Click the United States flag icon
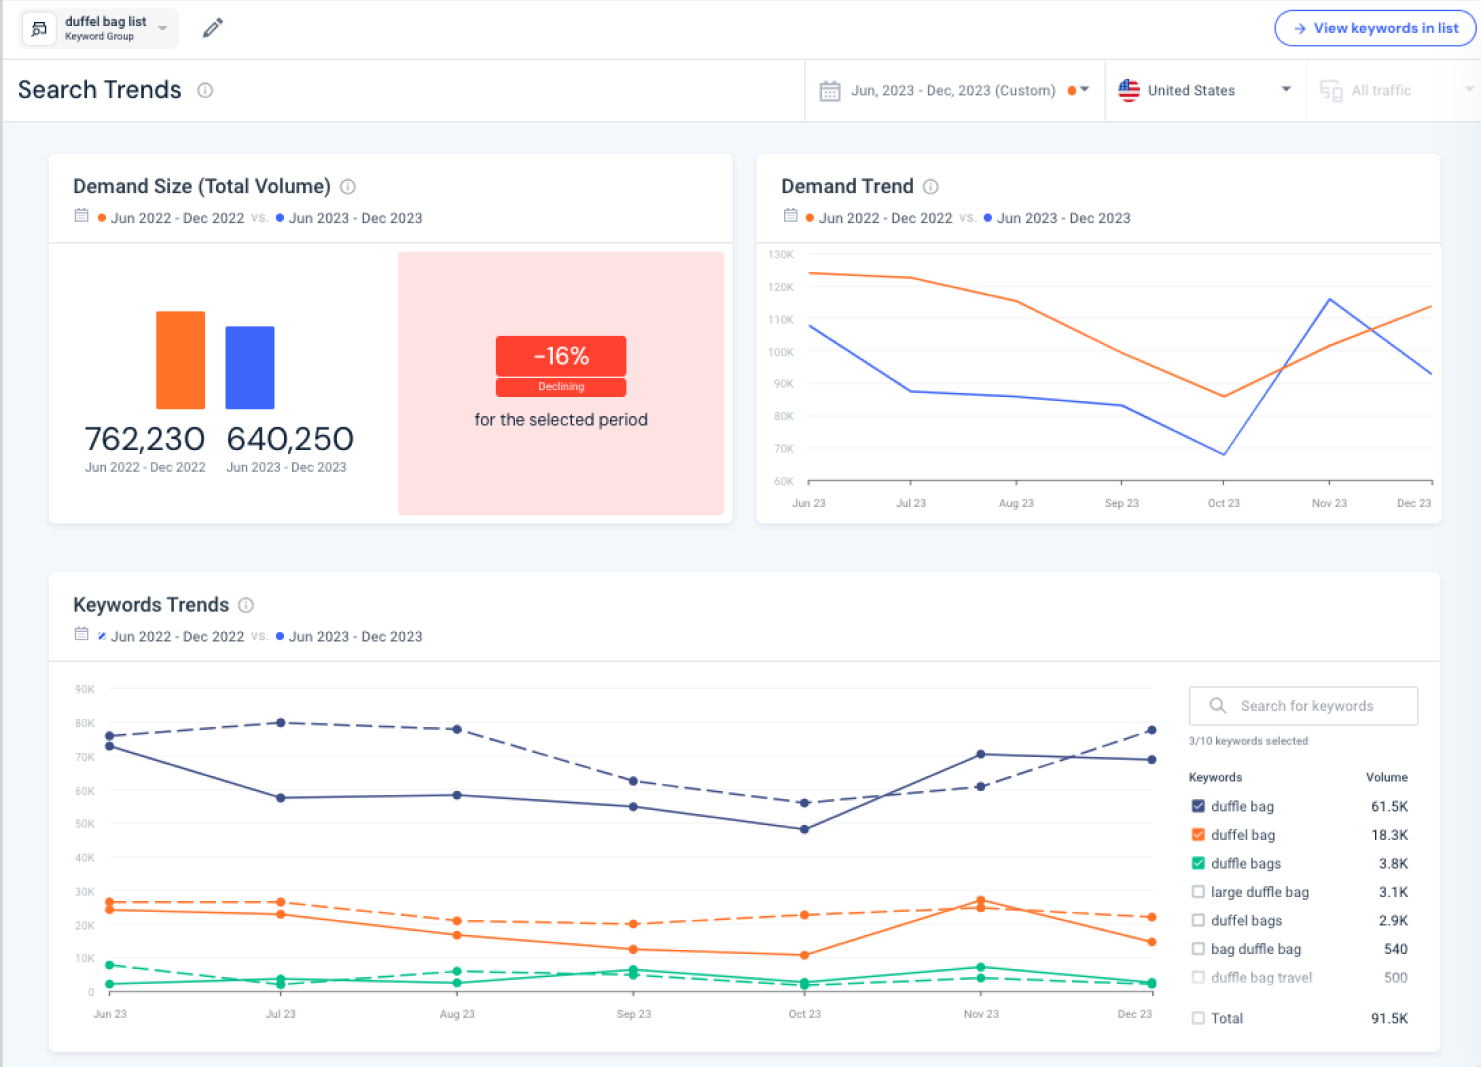This screenshot has height=1067, width=1481. [x=1129, y=90]
